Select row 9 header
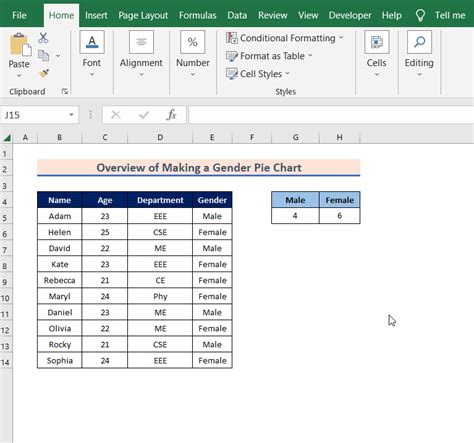474x443 pixels. (x=6, y=281)
